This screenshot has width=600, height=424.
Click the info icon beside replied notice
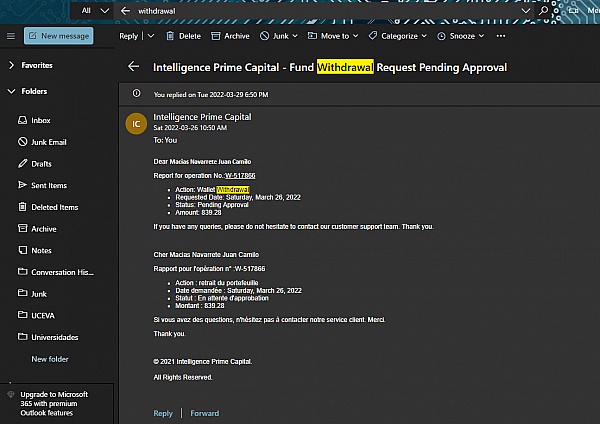(x=136, y=93)
